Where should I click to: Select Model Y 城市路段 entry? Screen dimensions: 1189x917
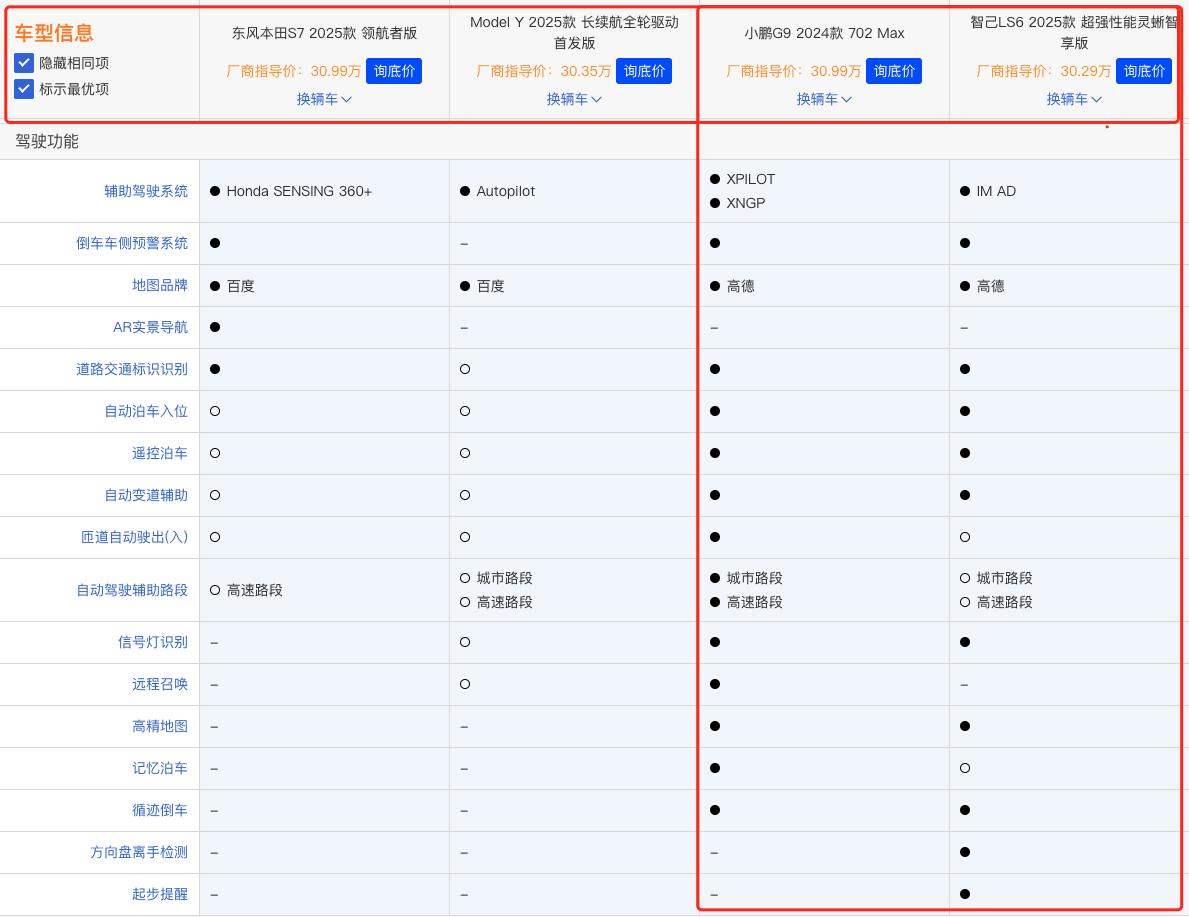pos(504,578)
